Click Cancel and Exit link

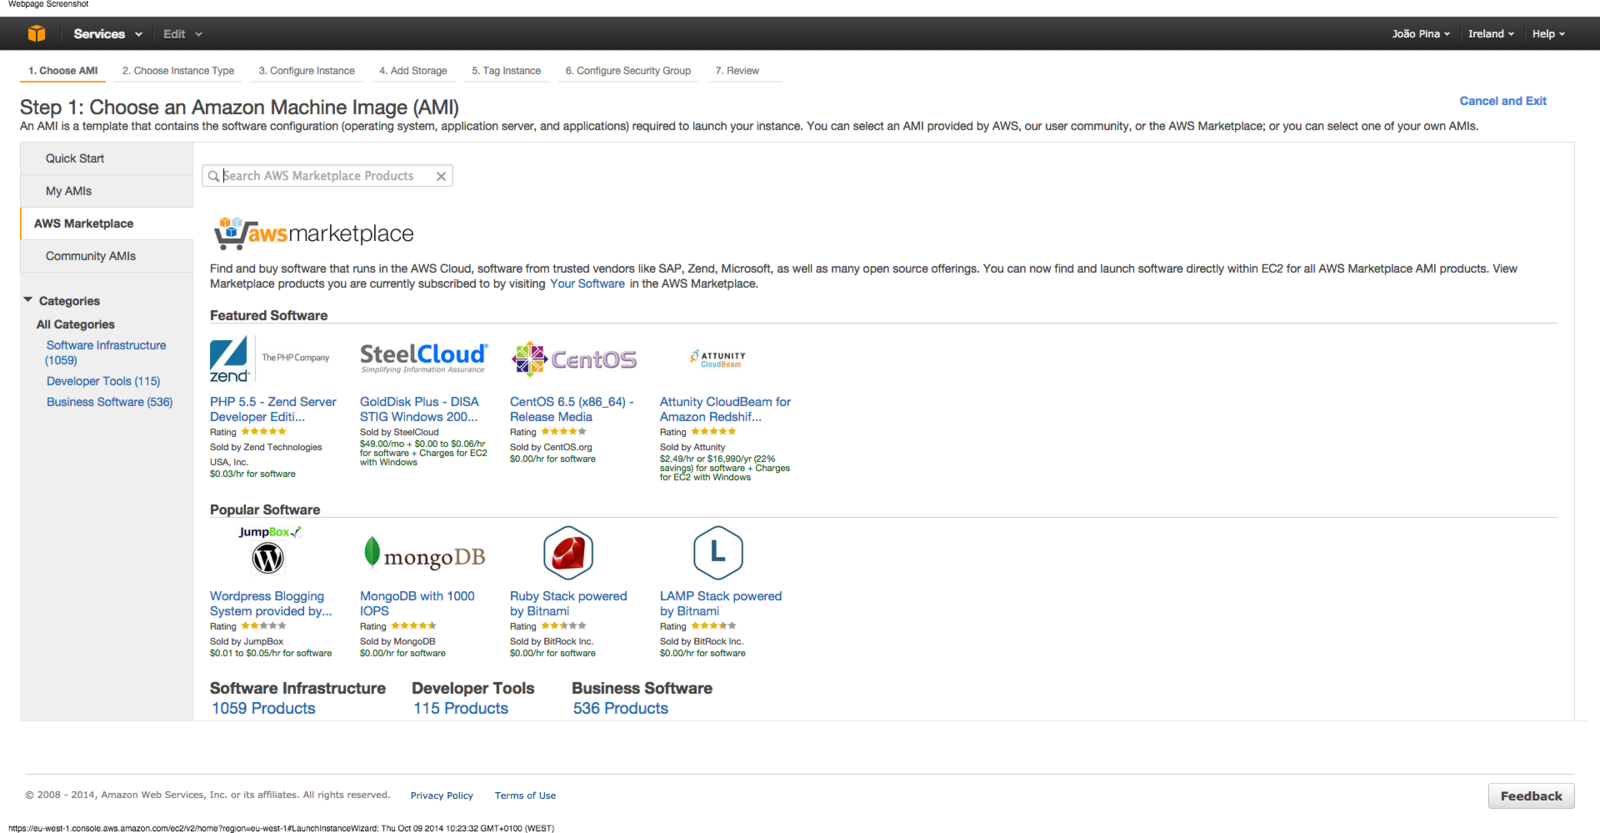[1503, 101]
